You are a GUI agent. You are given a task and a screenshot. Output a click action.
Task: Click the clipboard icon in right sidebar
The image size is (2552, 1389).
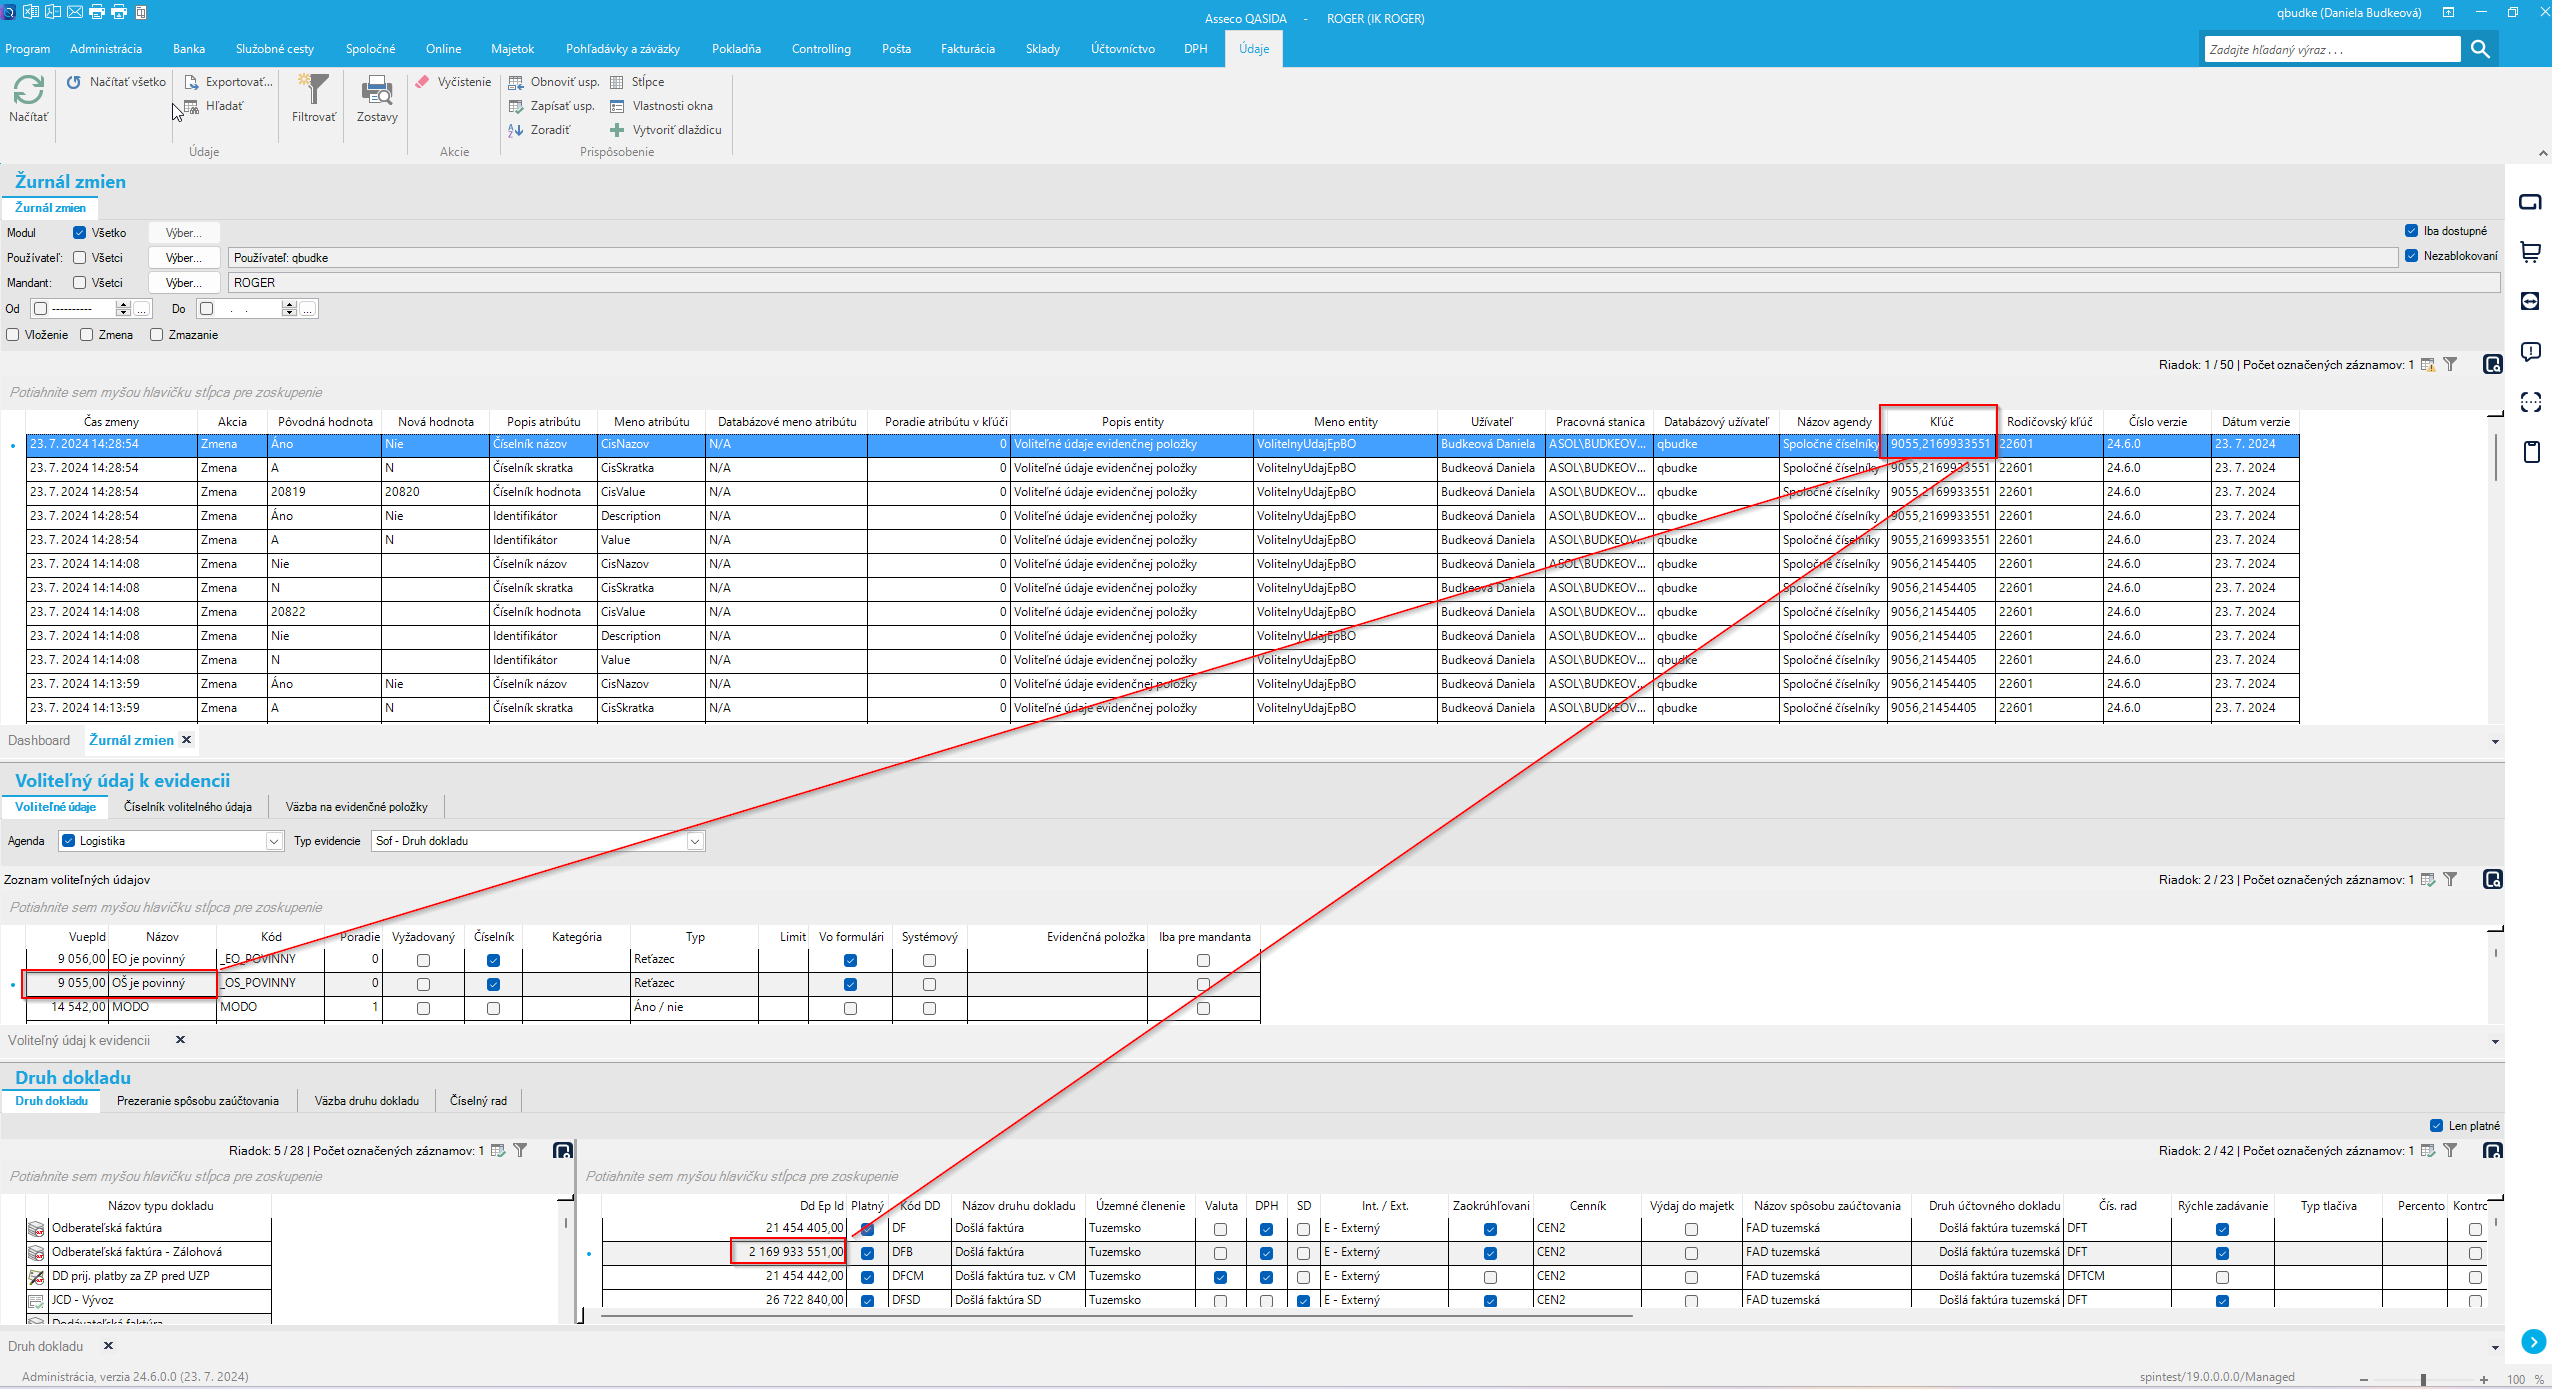[2531, 452]
